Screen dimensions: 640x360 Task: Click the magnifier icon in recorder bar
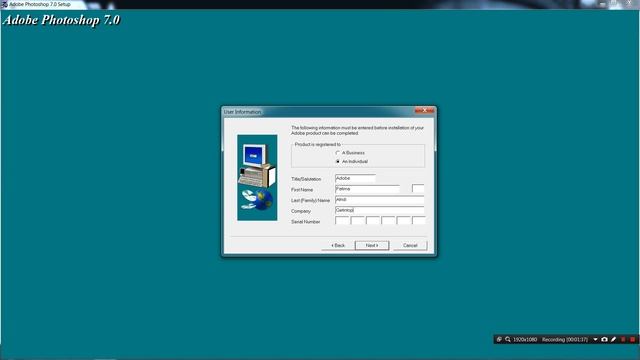coord(508,340)
